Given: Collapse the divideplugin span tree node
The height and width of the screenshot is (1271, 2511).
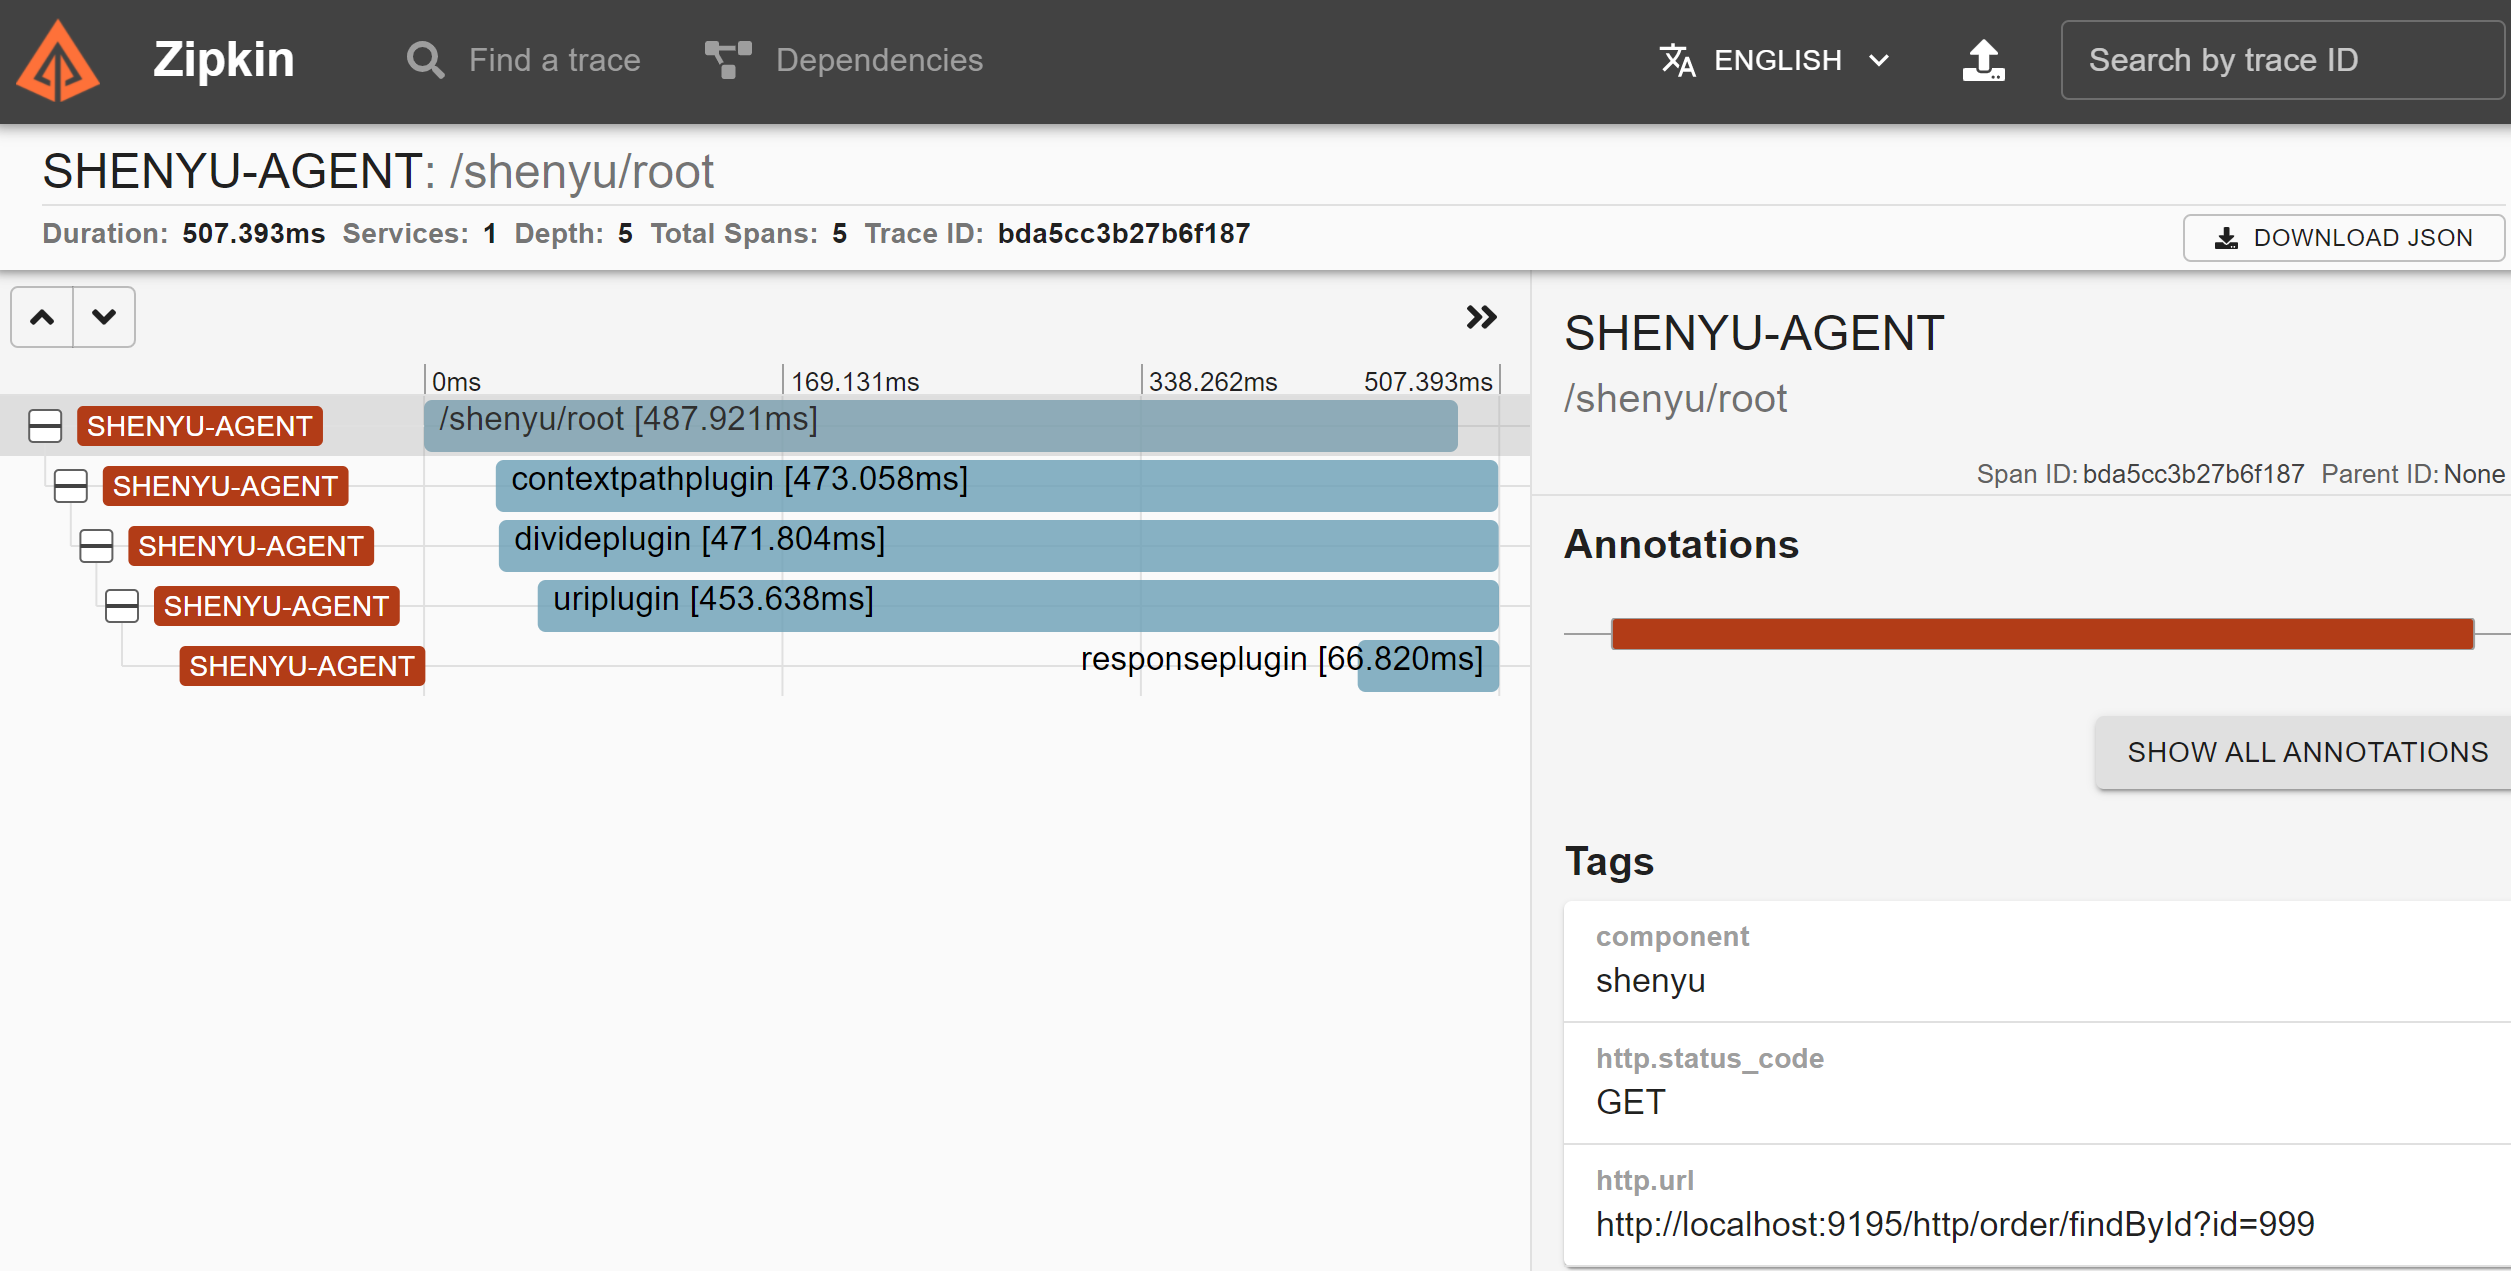Looking at the screenshot, I should [x=97, y=546].
